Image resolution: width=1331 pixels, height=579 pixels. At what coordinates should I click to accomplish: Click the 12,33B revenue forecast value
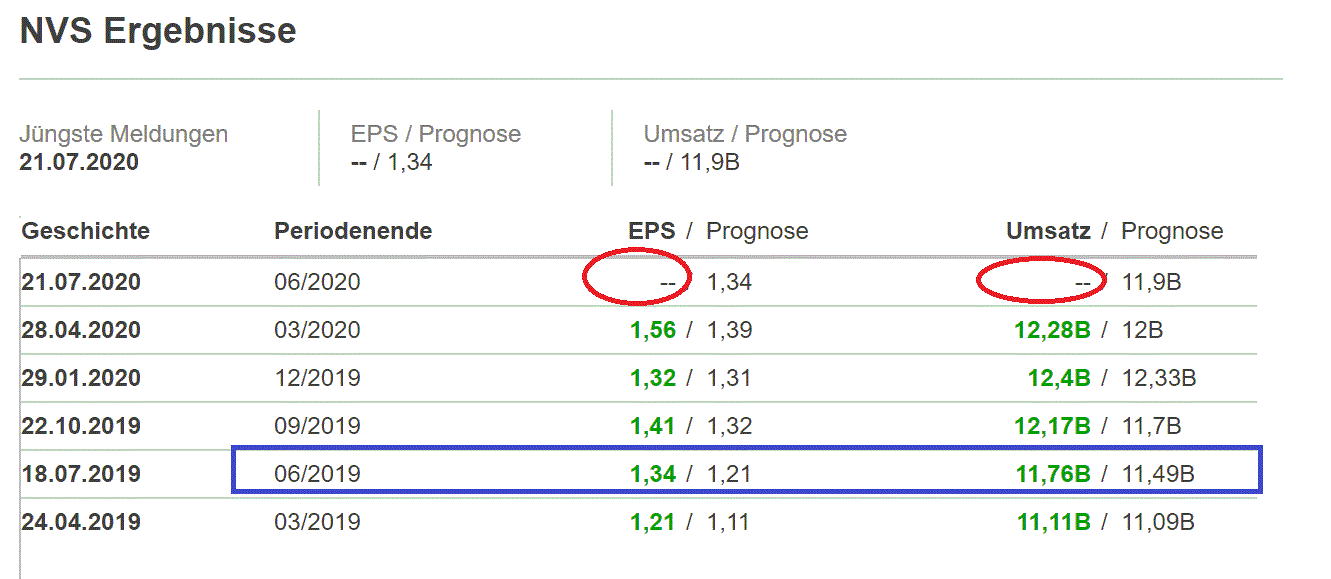(x=1158, y=378)
